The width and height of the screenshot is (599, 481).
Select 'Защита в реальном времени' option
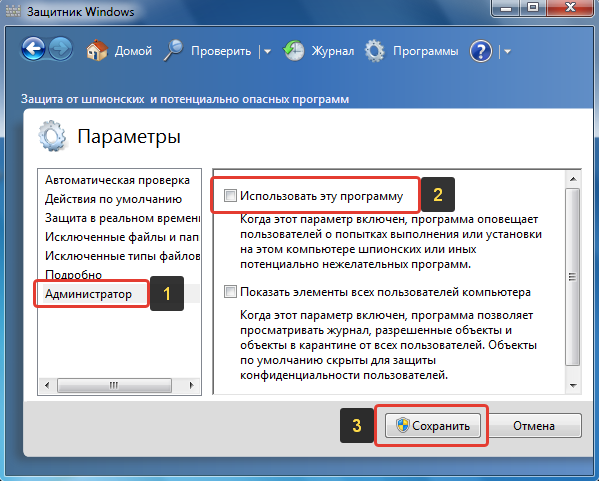[122, 218]
